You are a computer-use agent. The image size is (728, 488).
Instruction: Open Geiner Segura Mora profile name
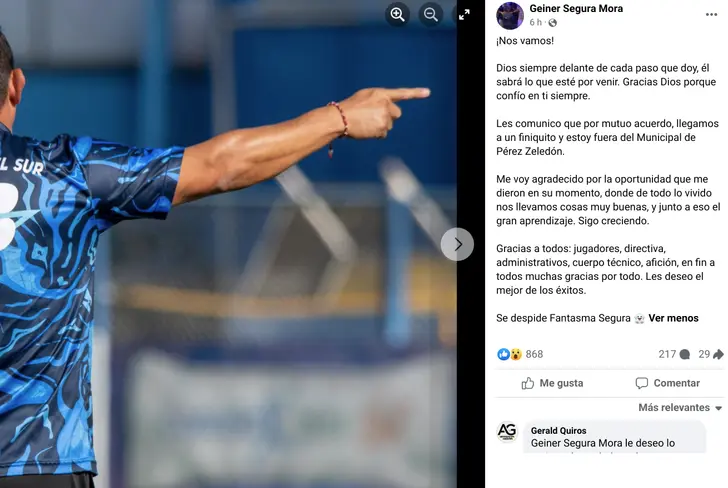coord(576,8)
